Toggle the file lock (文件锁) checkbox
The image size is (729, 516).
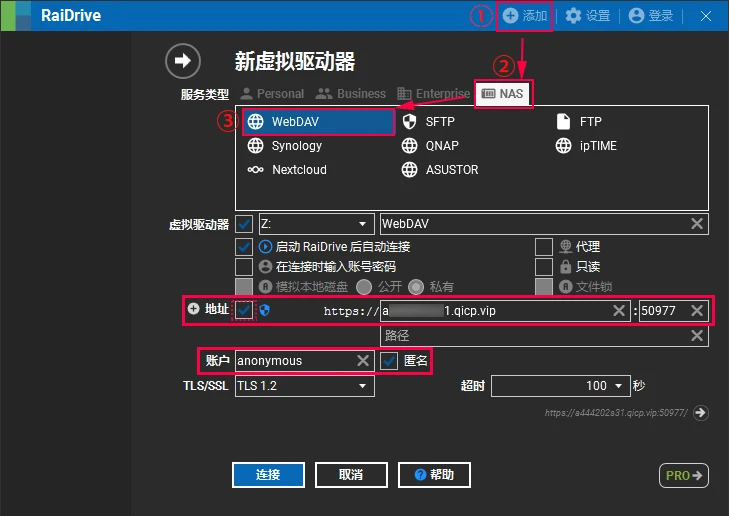543,287
